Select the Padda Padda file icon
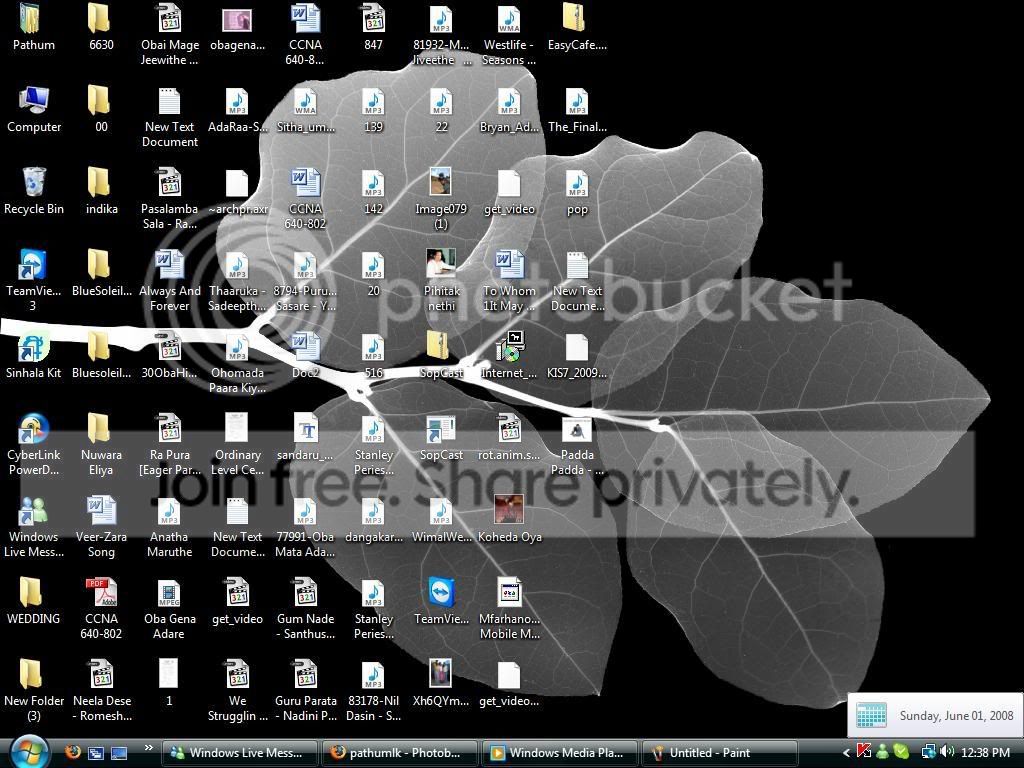The image size is (1024, 768). point(577,430)
